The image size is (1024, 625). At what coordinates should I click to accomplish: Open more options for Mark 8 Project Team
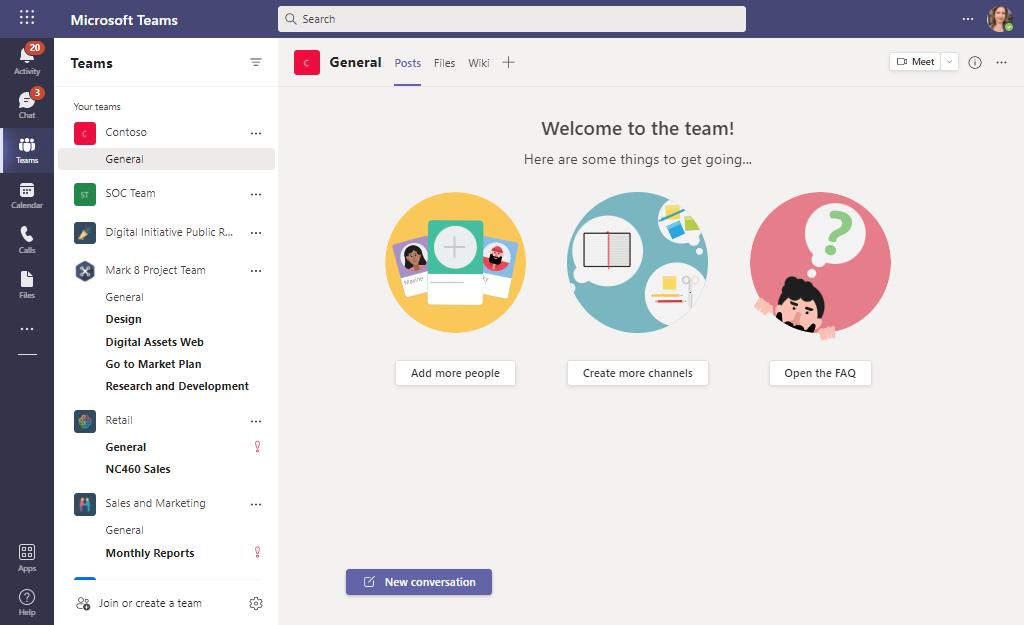256,271
